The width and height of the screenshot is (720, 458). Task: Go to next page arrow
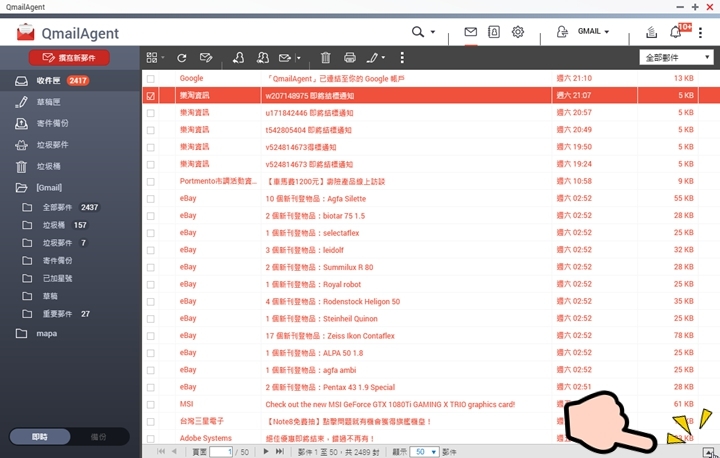(x=265, y=452)
